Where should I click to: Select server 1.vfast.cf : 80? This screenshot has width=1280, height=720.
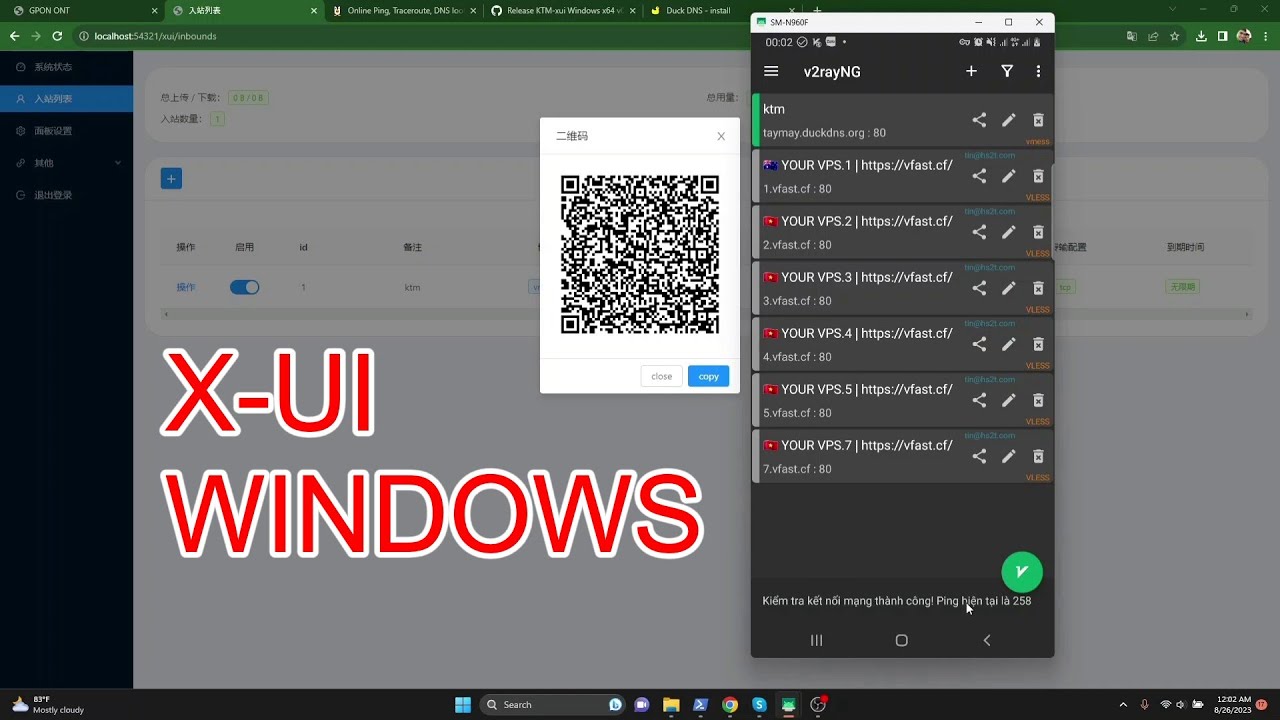pos(902,176)
